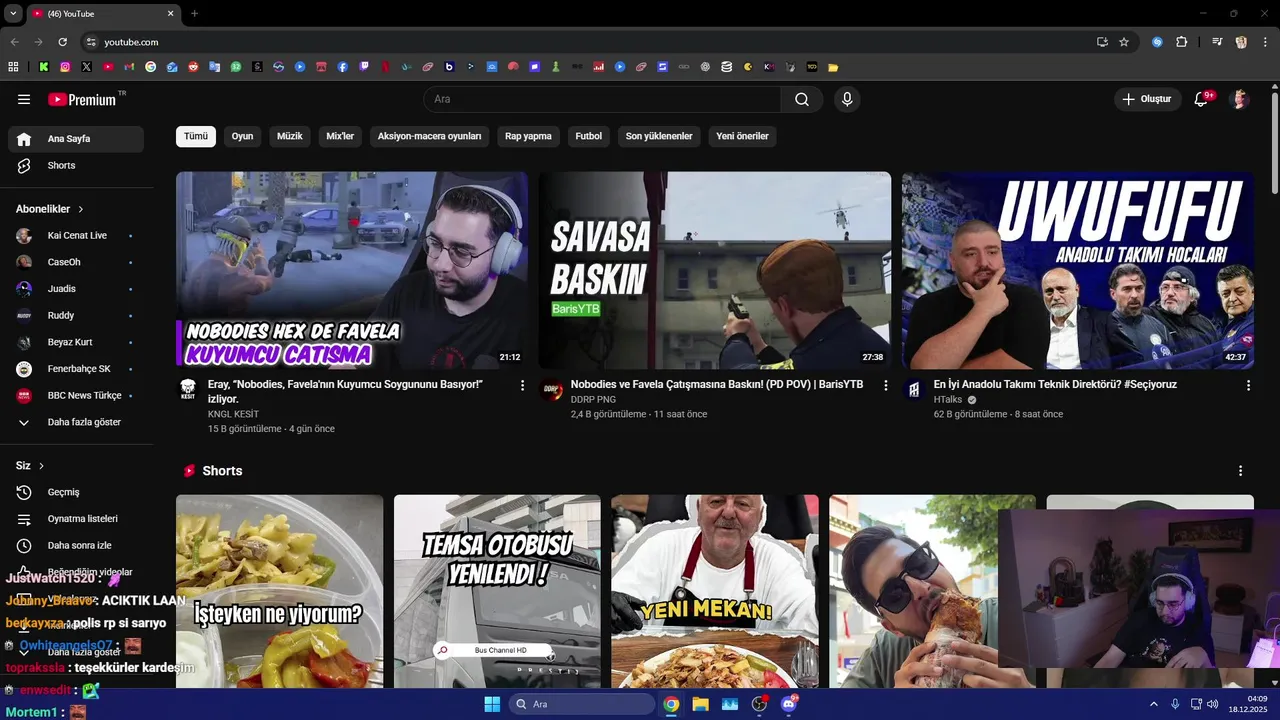
Task: Expand Abonelikler section chevron
Action: point(81,209)
